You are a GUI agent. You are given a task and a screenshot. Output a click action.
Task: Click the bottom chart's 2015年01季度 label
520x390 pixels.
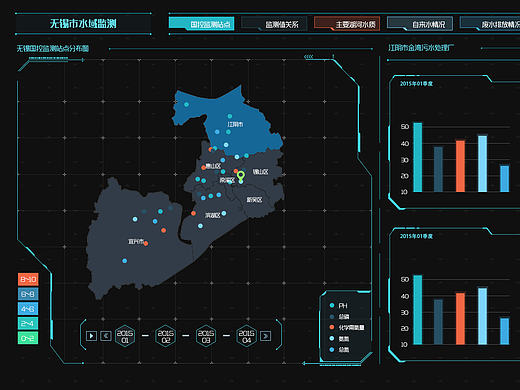[x=416, y=236]
